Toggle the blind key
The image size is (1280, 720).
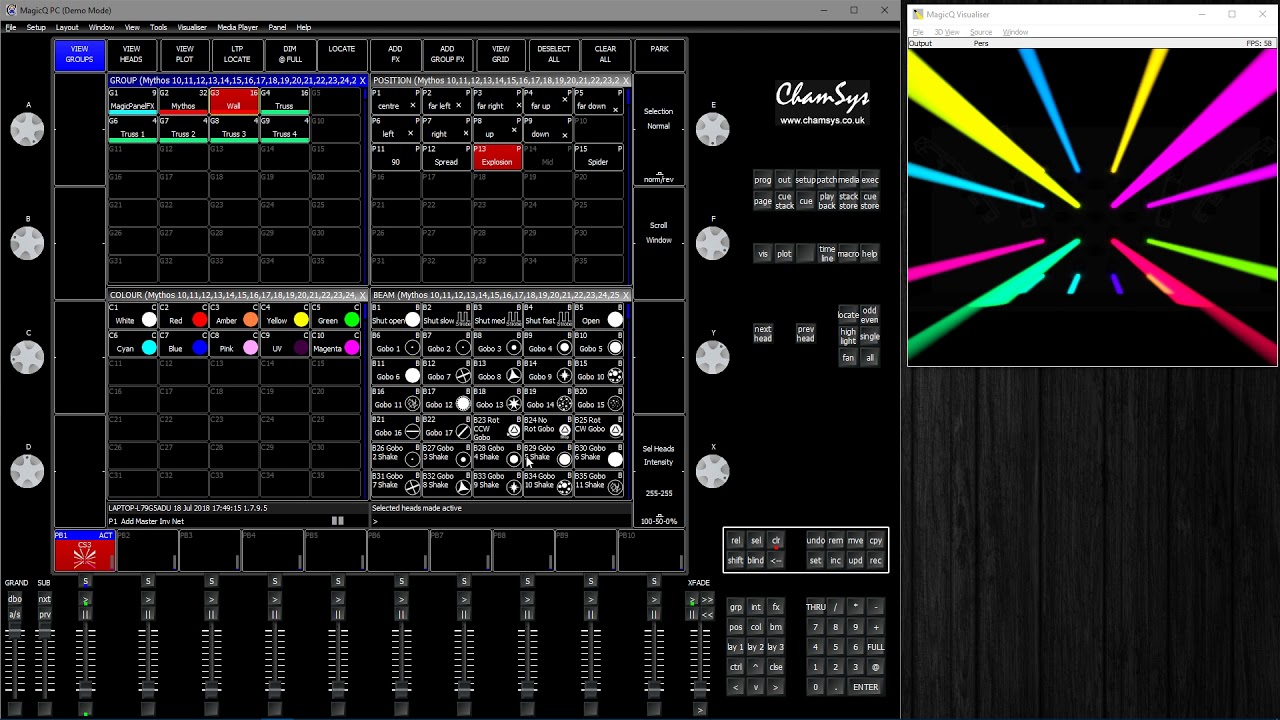pyautogui.click(x=756, y=561)
